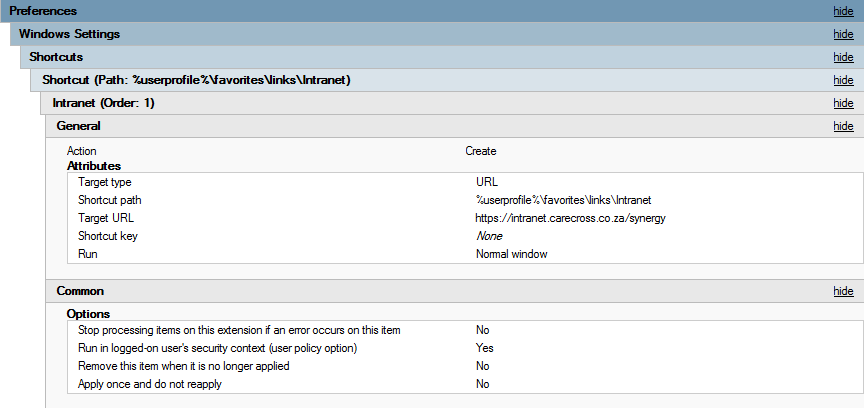The height and width of the screenshot is (408, 864).
Task: Select the Shortcut key label
Action: [x=107, y=236]
